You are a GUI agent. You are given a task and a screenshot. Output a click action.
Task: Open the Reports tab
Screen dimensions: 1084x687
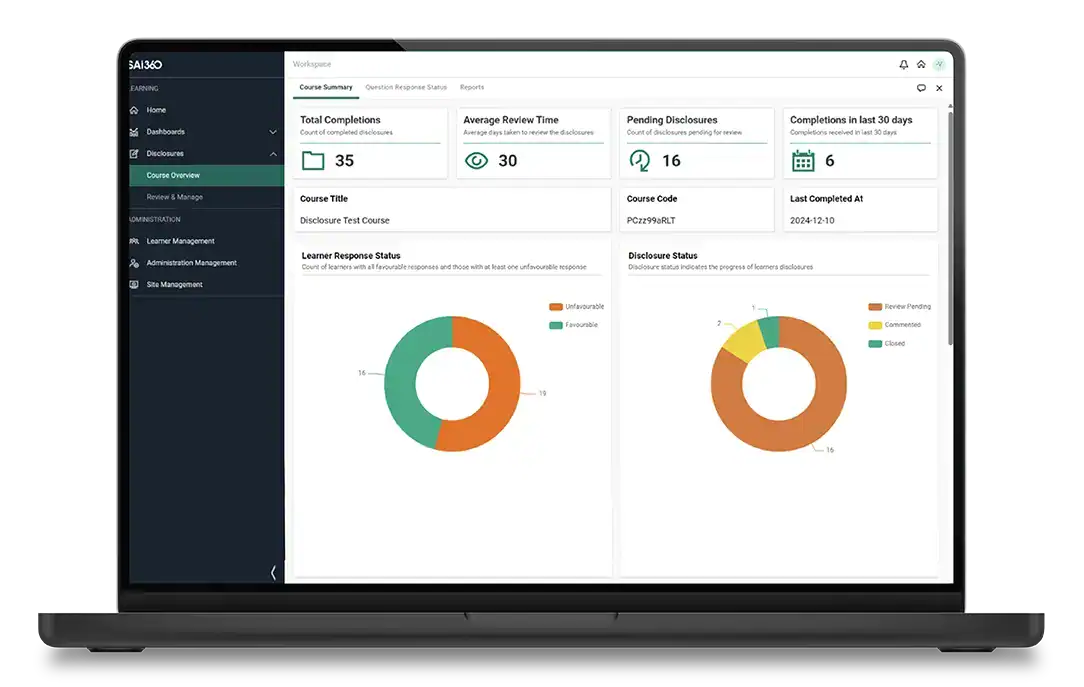[x=472, y=88]
